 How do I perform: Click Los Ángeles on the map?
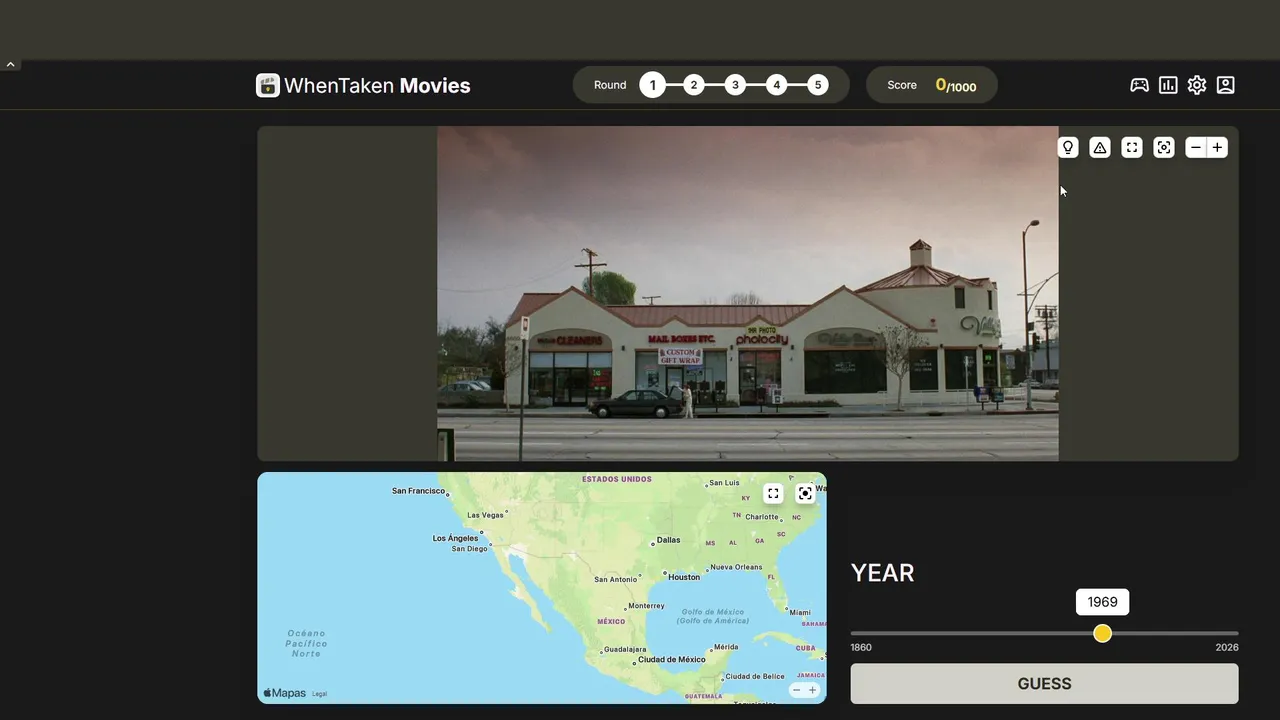[x=455, y=538]
